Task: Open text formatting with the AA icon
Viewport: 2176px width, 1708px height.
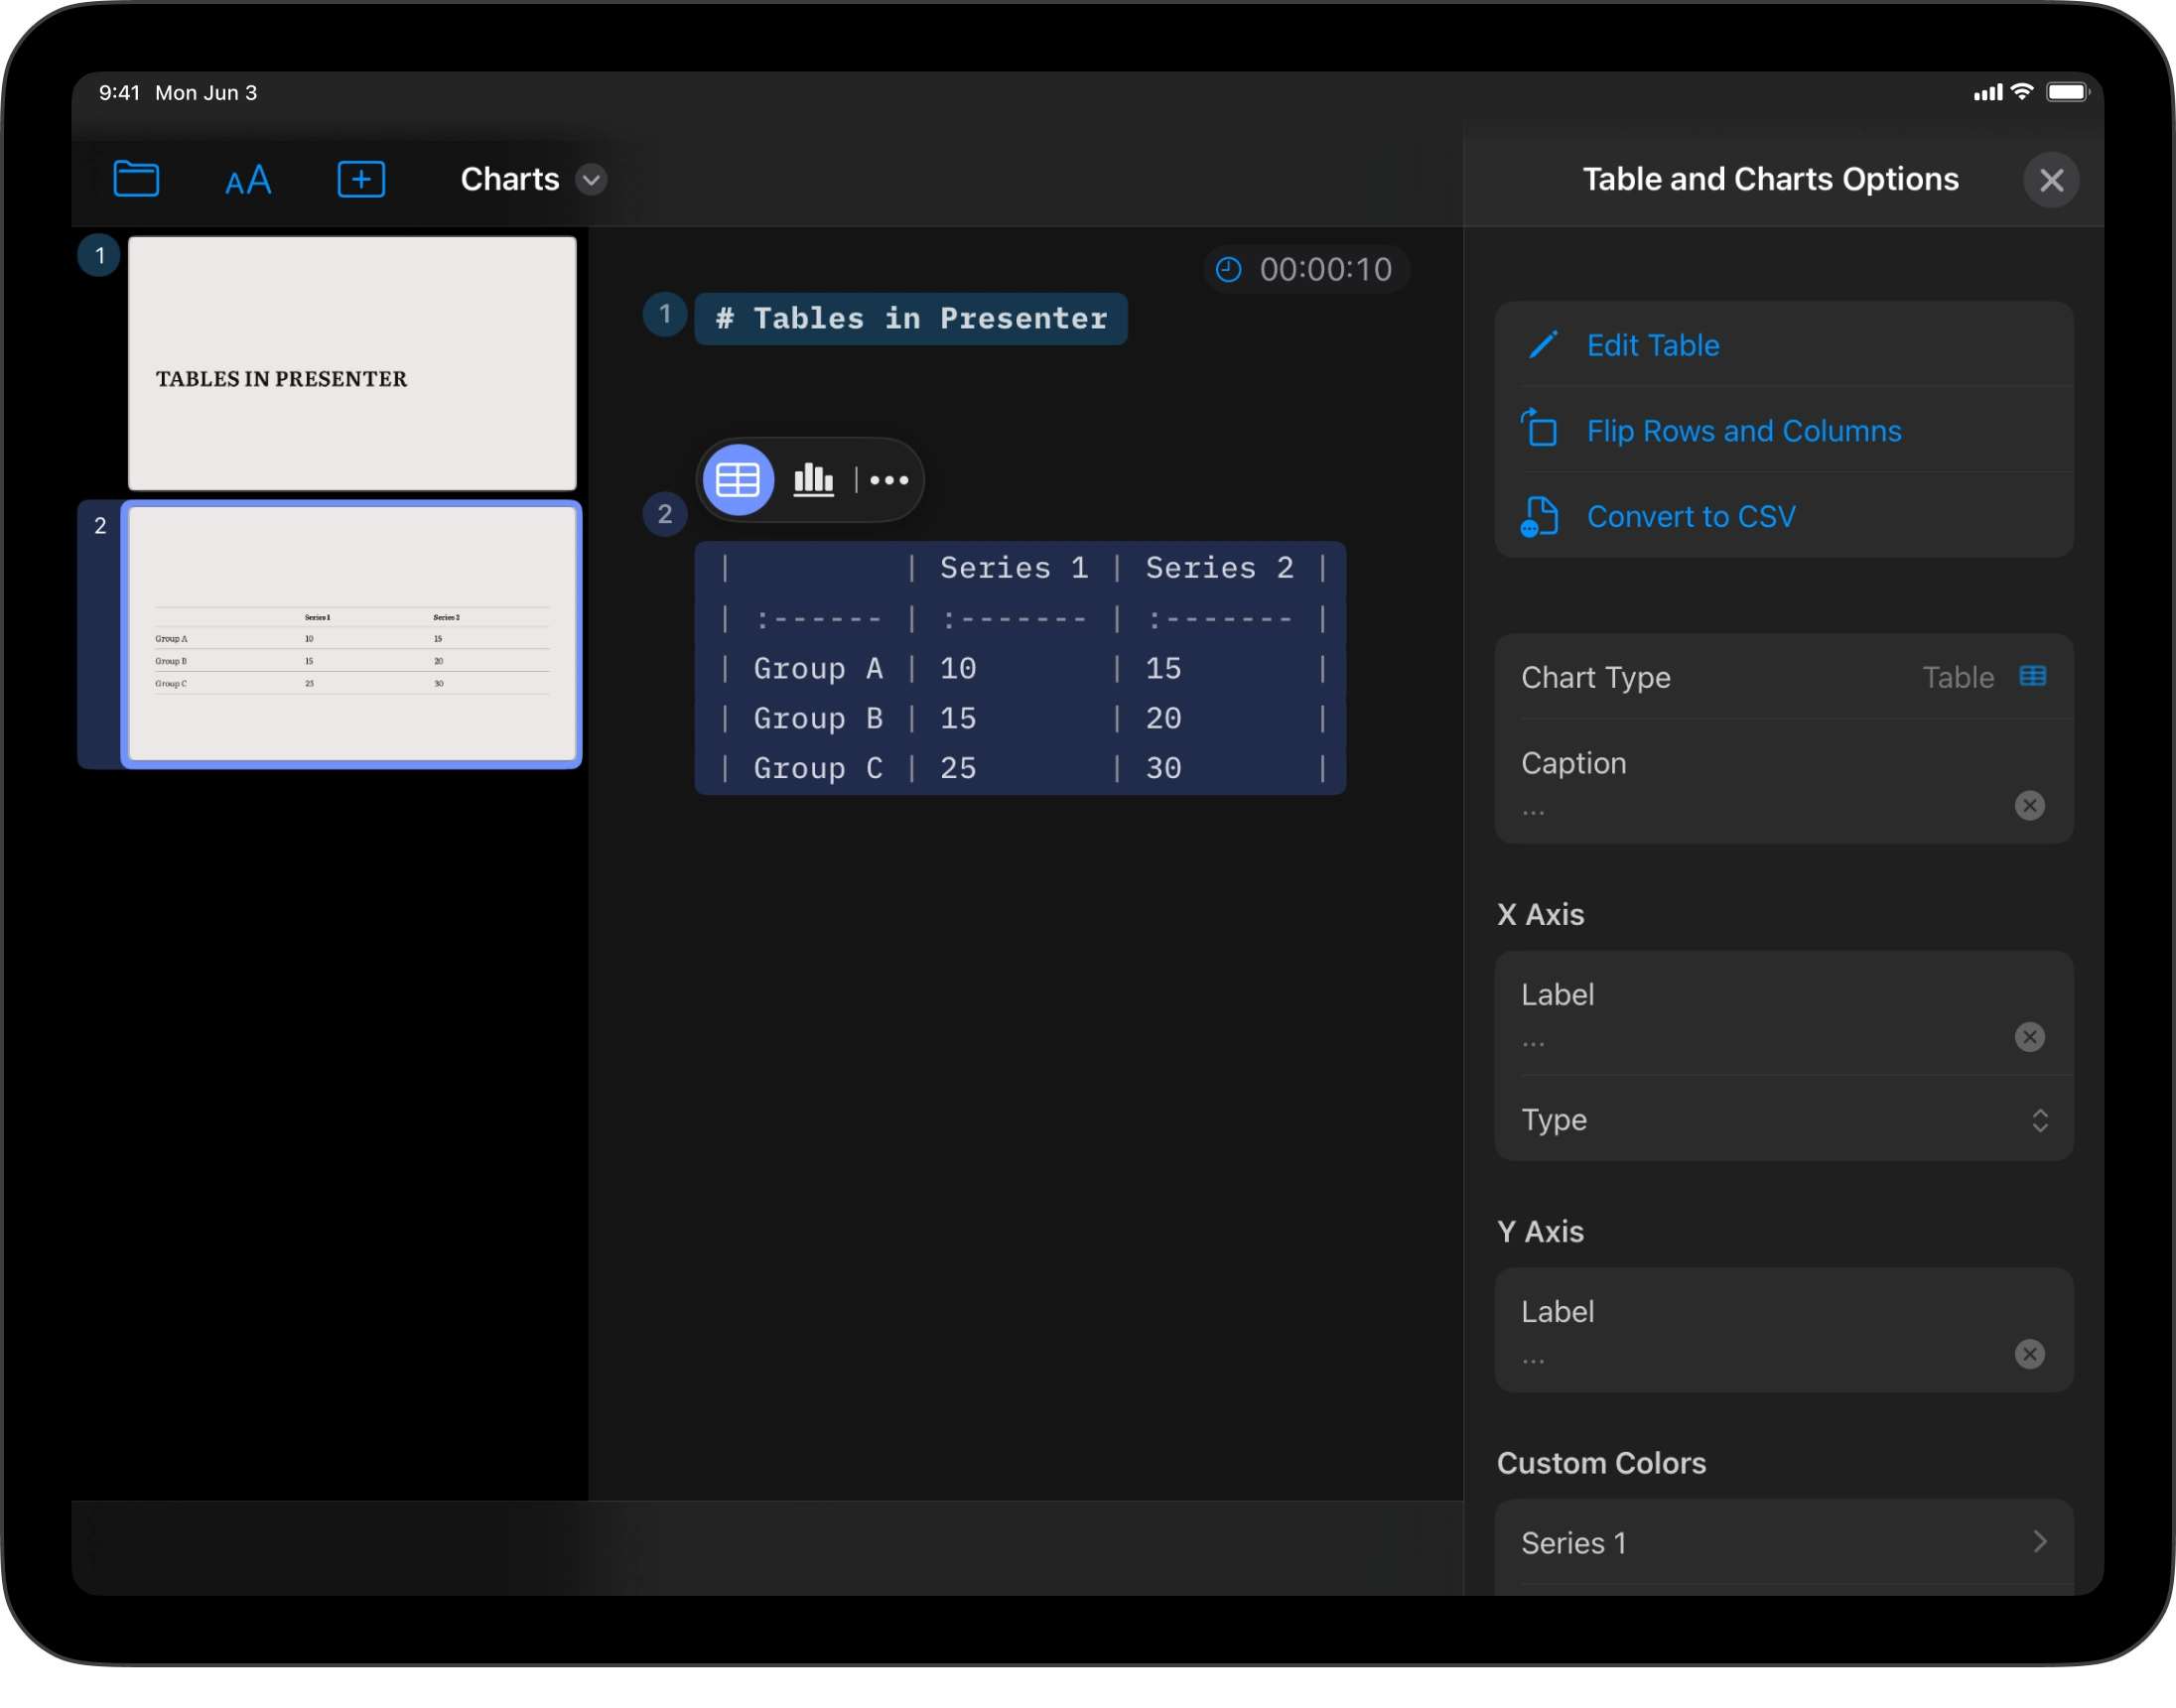Action: [248, 180]
